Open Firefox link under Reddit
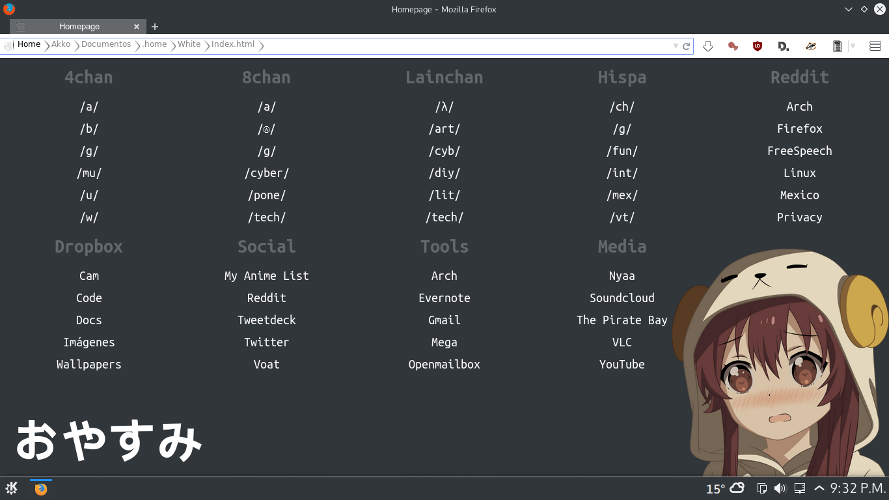The image size is (889, 500). coord(799,129)
